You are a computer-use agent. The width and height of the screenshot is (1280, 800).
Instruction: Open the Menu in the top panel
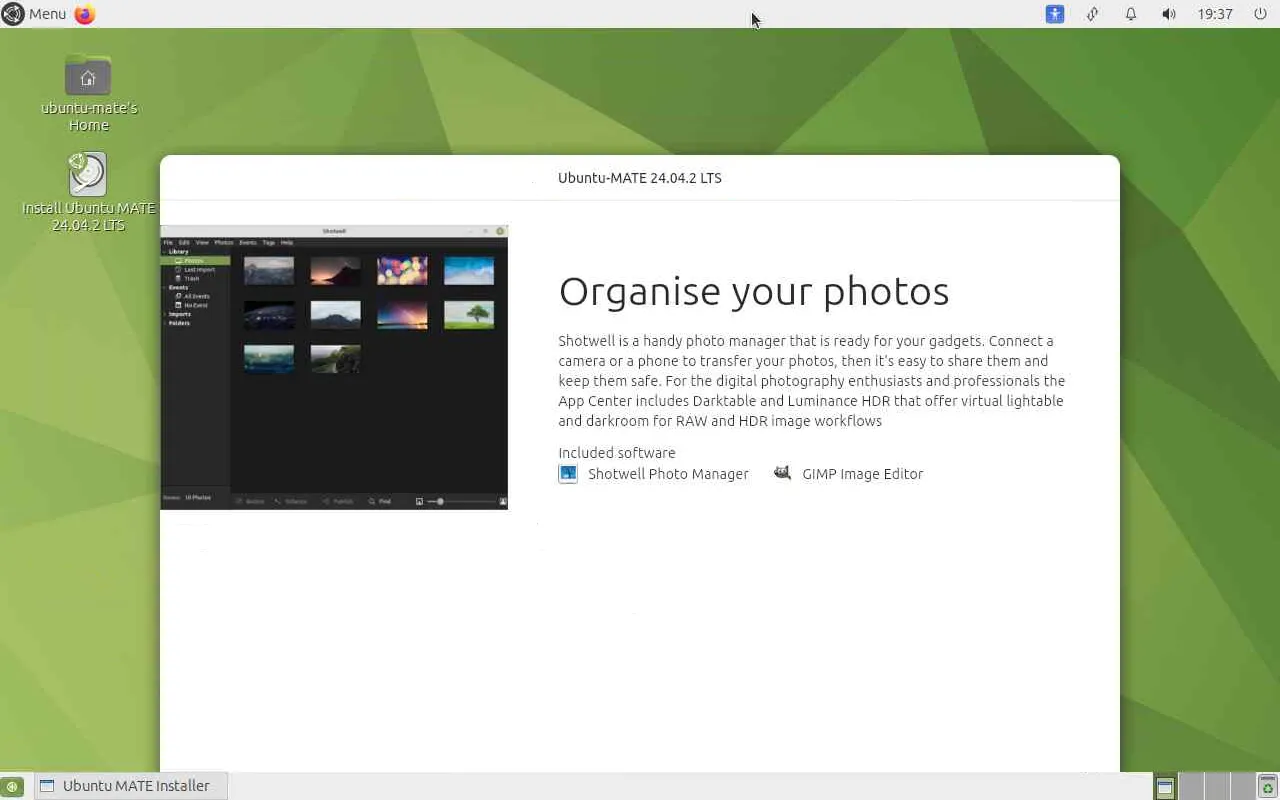click(34, 14)
